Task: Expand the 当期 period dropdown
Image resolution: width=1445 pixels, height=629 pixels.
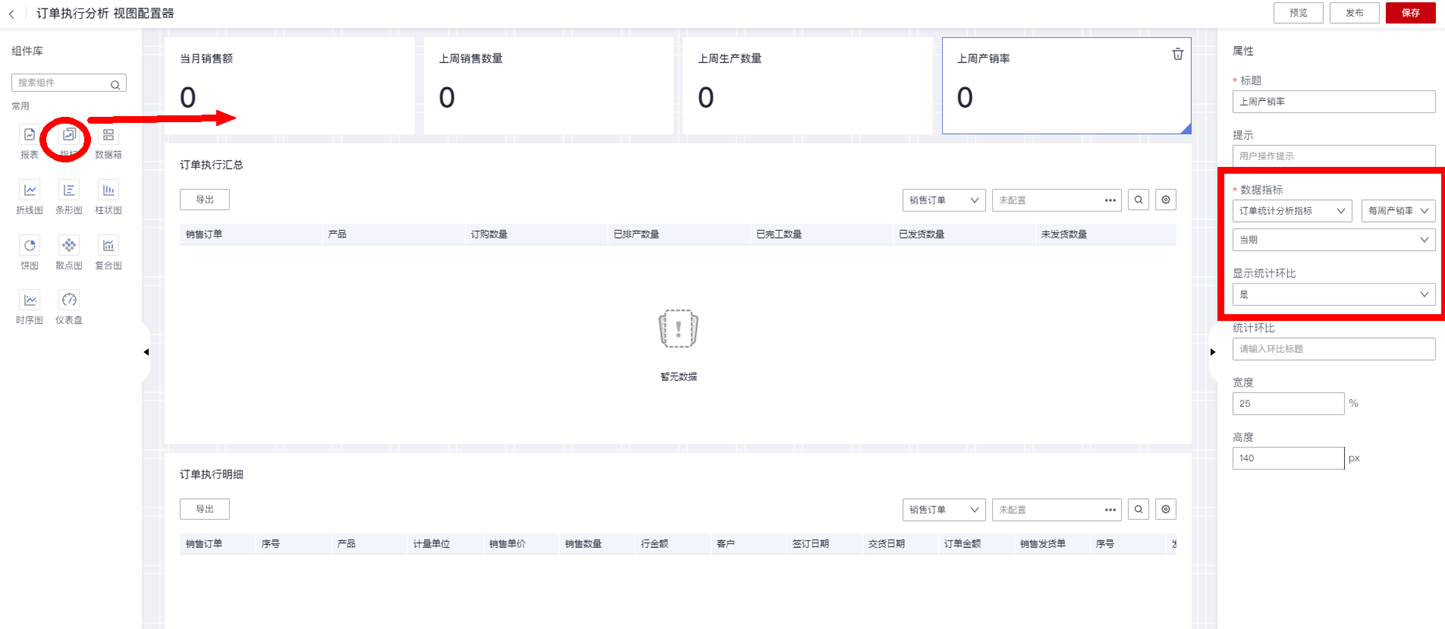Action: [x=1333, y=240]
